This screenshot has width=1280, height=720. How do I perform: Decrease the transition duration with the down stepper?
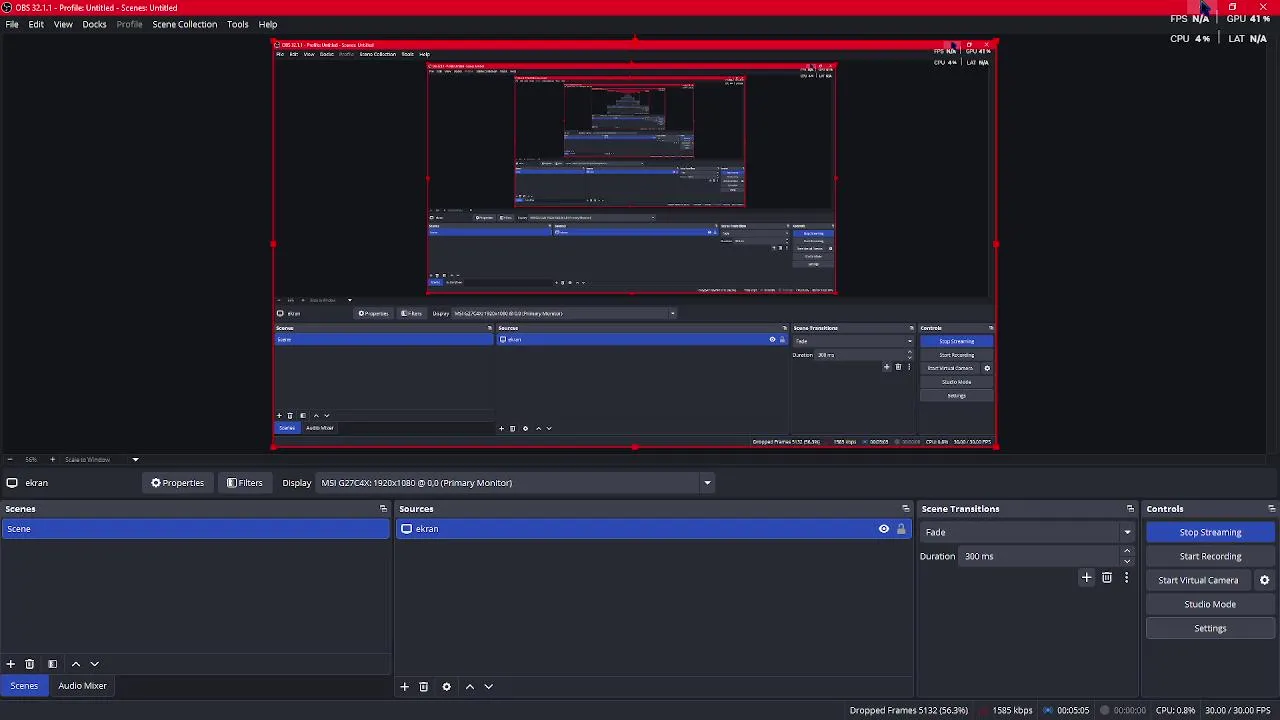(1127, 561)
